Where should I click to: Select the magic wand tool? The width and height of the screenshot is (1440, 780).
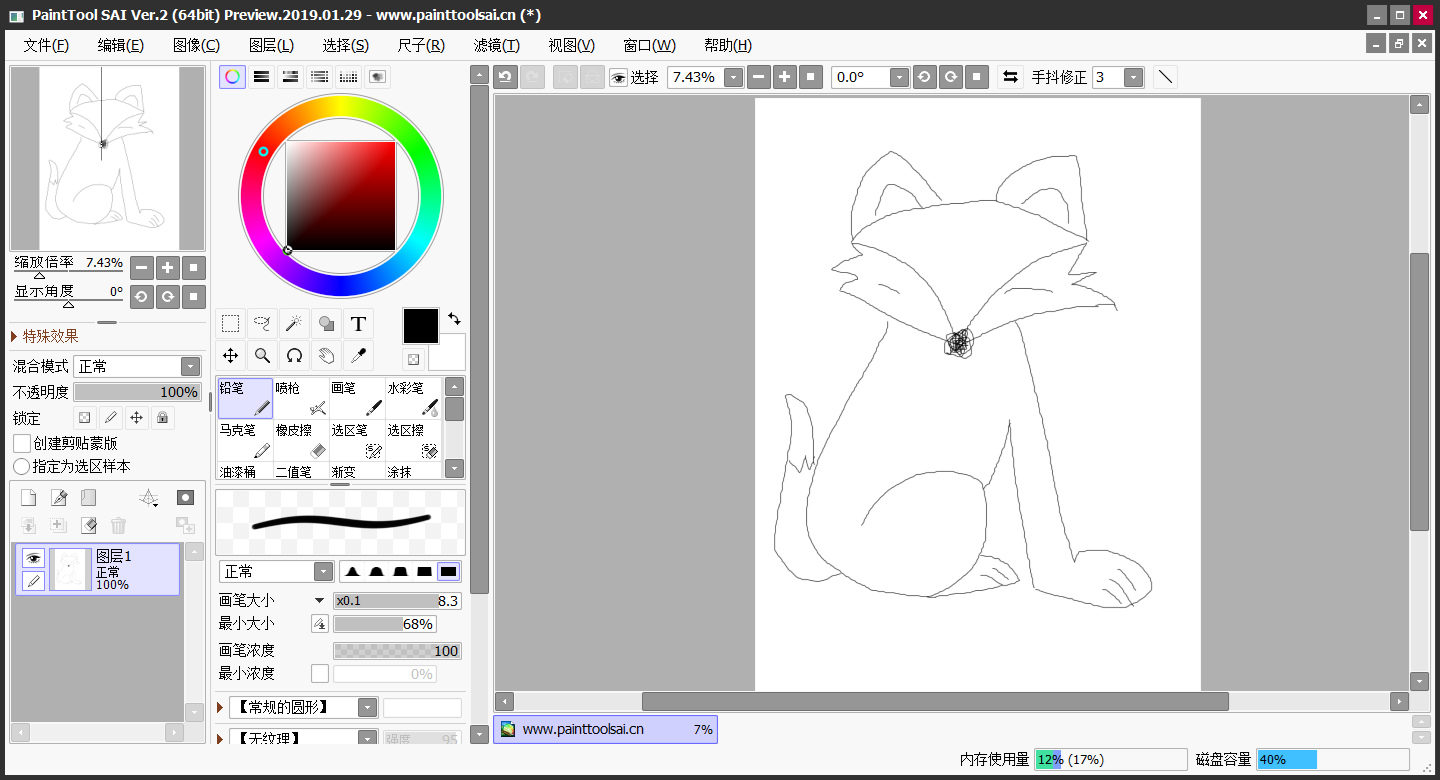(x=294, y=324)
